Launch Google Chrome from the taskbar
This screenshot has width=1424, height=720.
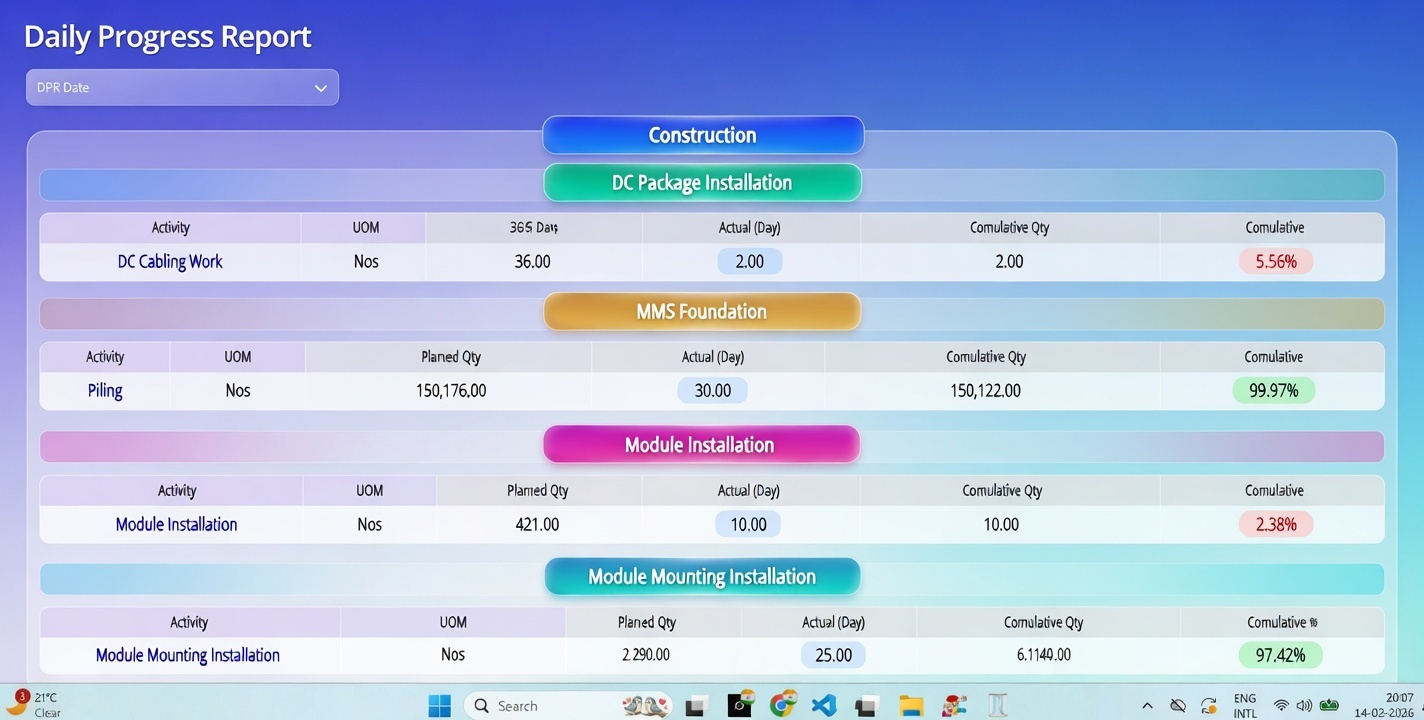783,705
